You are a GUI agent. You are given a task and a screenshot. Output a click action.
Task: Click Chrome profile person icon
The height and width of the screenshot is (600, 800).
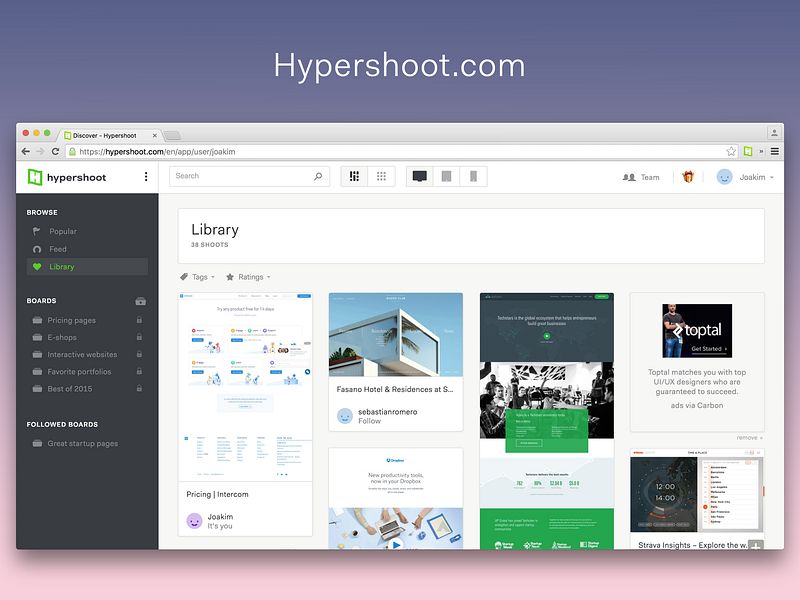coord(774,133)
